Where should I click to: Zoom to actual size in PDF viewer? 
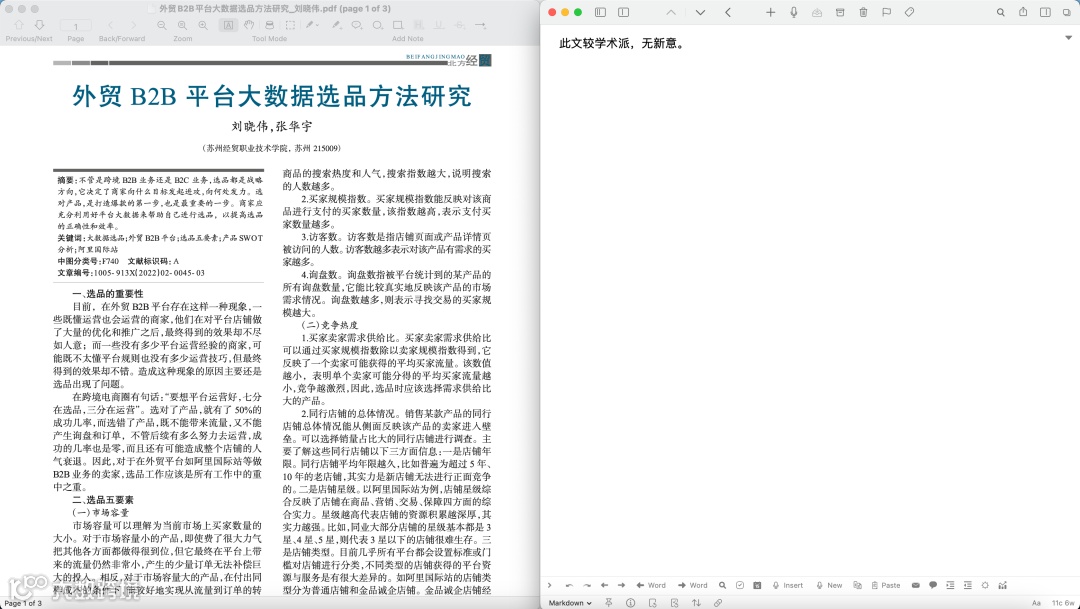(183, 25)
